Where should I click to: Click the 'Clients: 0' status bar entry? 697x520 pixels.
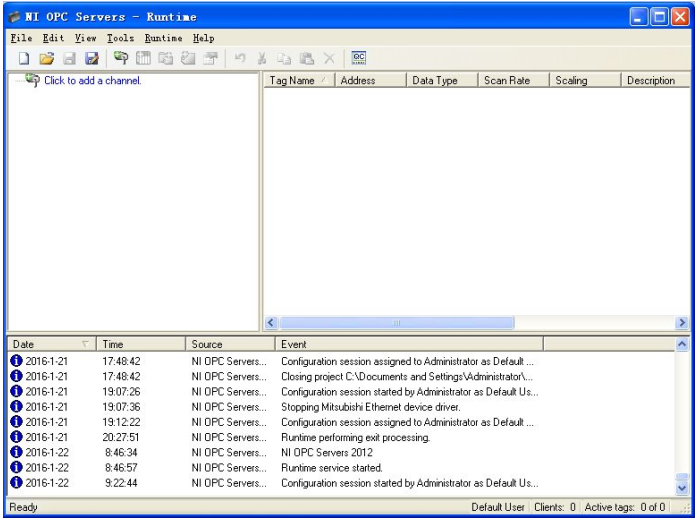pos(555,507)
